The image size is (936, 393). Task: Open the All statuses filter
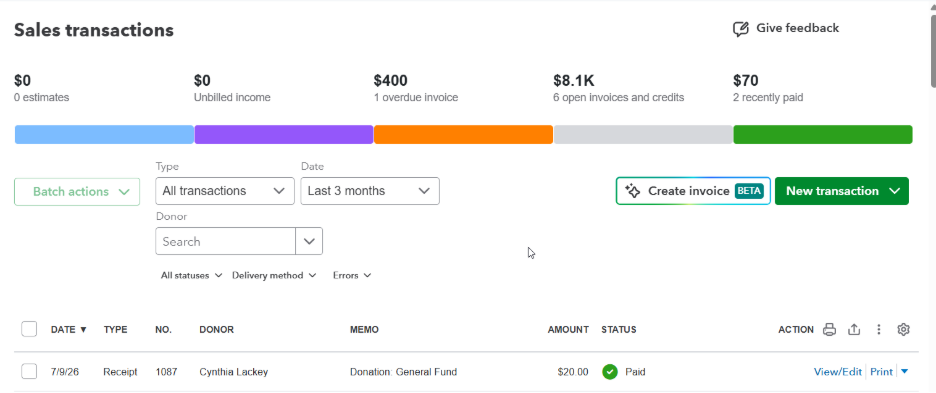tap(191, 275)
